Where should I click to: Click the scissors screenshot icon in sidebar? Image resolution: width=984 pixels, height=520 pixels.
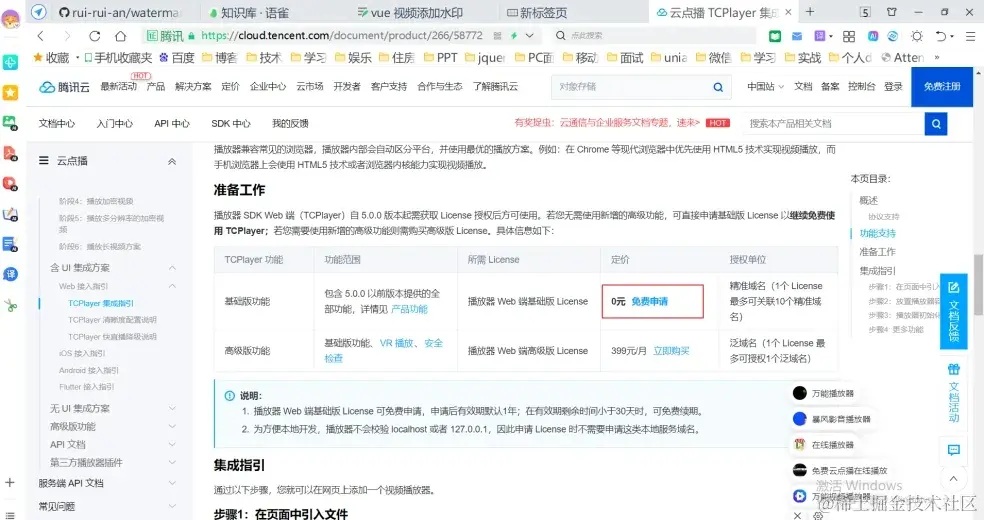coord(11,305)
